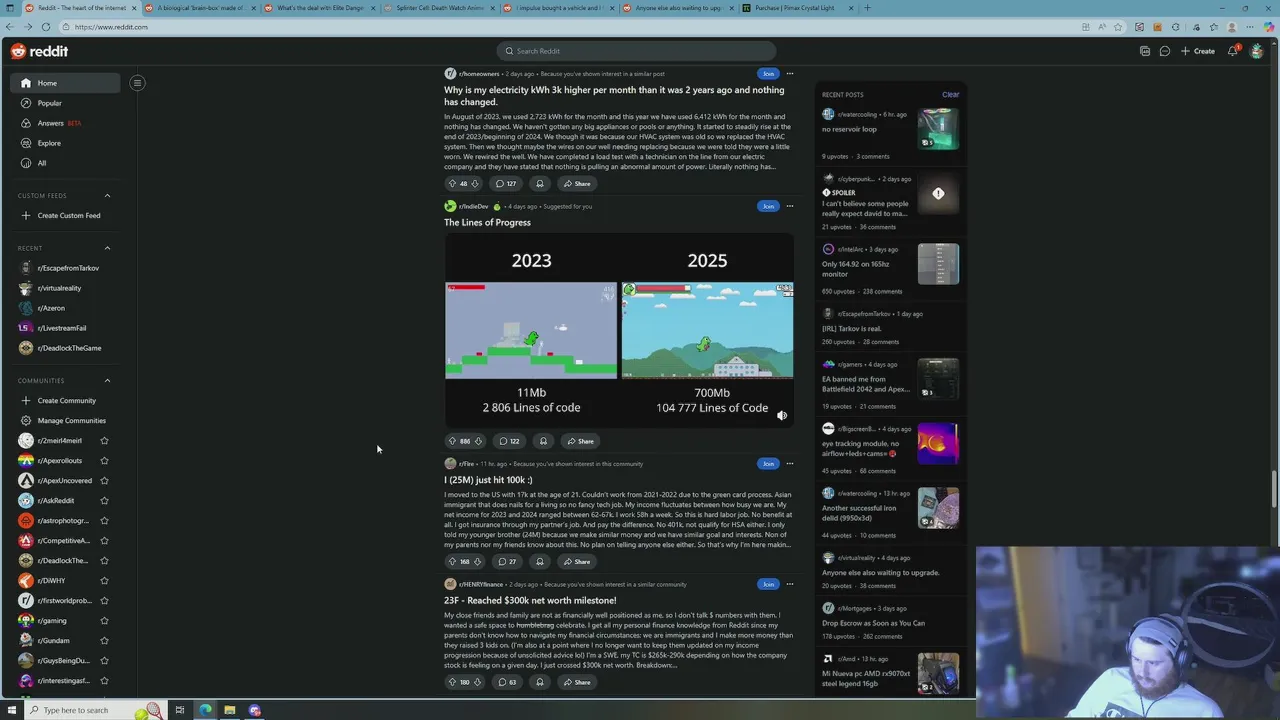Downvote the electricity kWh post
1280x720 pixels.
coord(475,183)
